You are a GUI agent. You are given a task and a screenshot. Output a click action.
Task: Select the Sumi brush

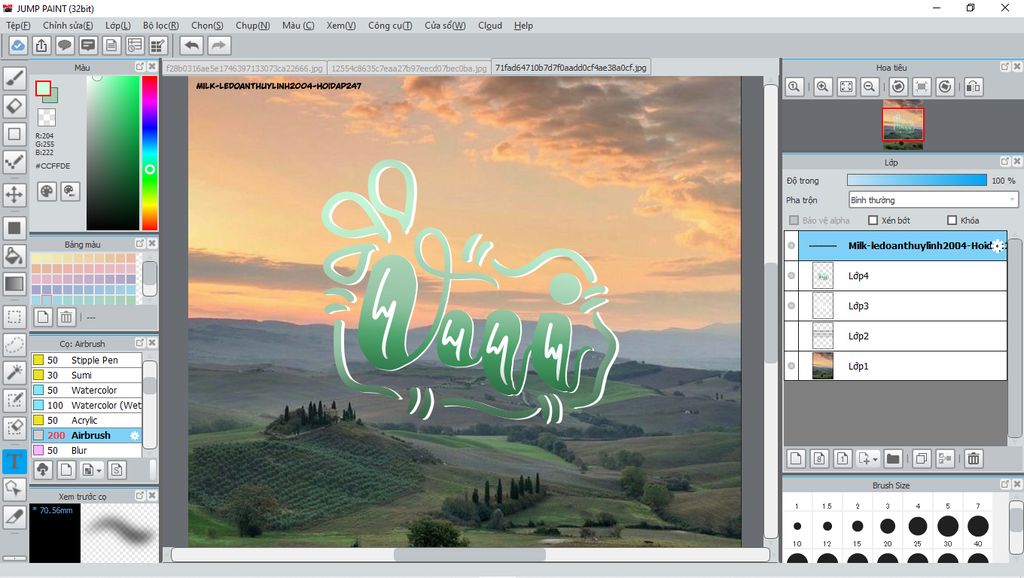[86, 375]
